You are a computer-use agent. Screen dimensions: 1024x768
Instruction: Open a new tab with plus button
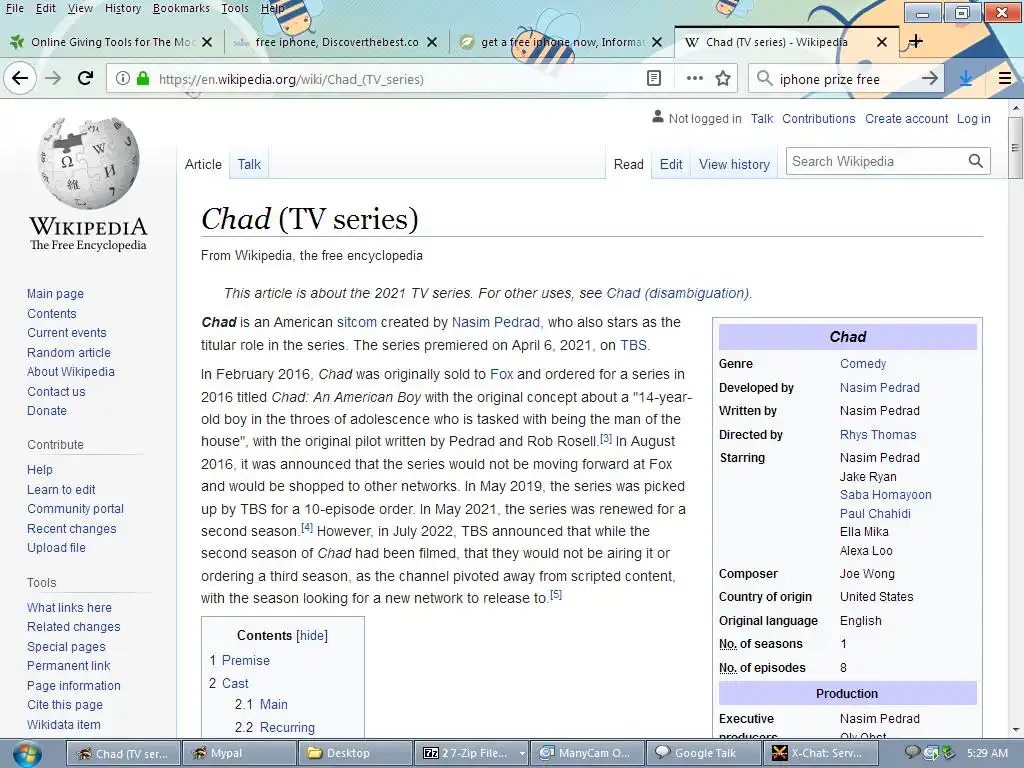[916, 42]
